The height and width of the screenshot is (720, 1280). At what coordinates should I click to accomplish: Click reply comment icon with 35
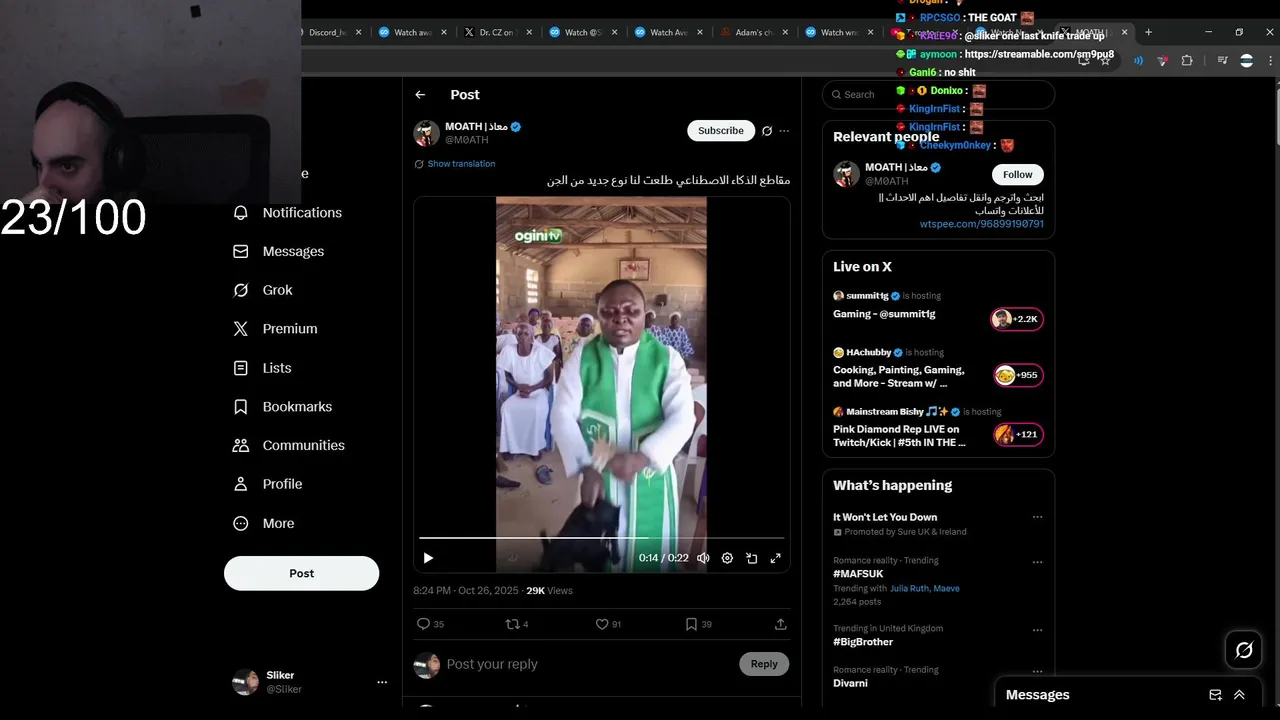coord(430,624)
